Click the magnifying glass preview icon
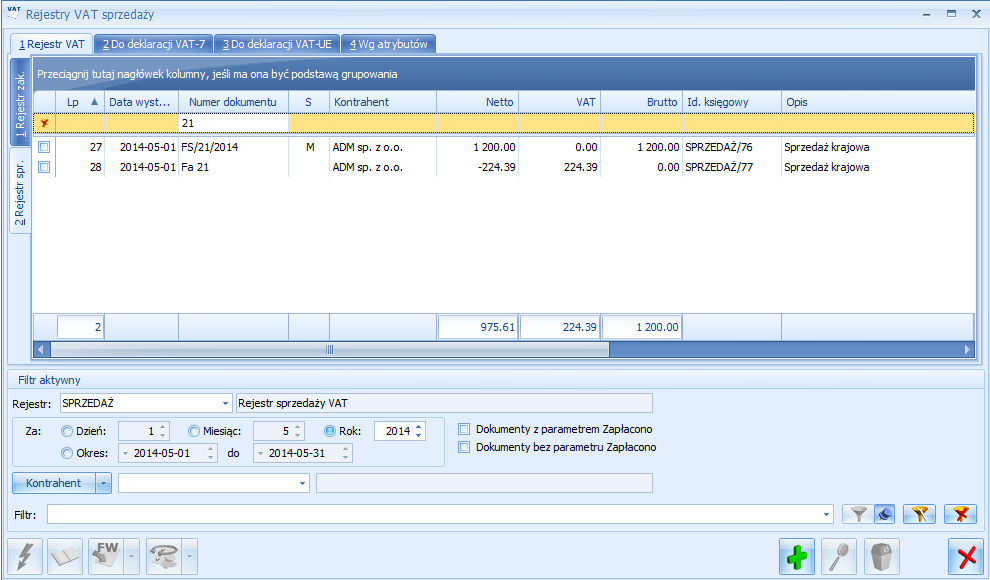This screenshot has height=580, width=990. point(839,557)
